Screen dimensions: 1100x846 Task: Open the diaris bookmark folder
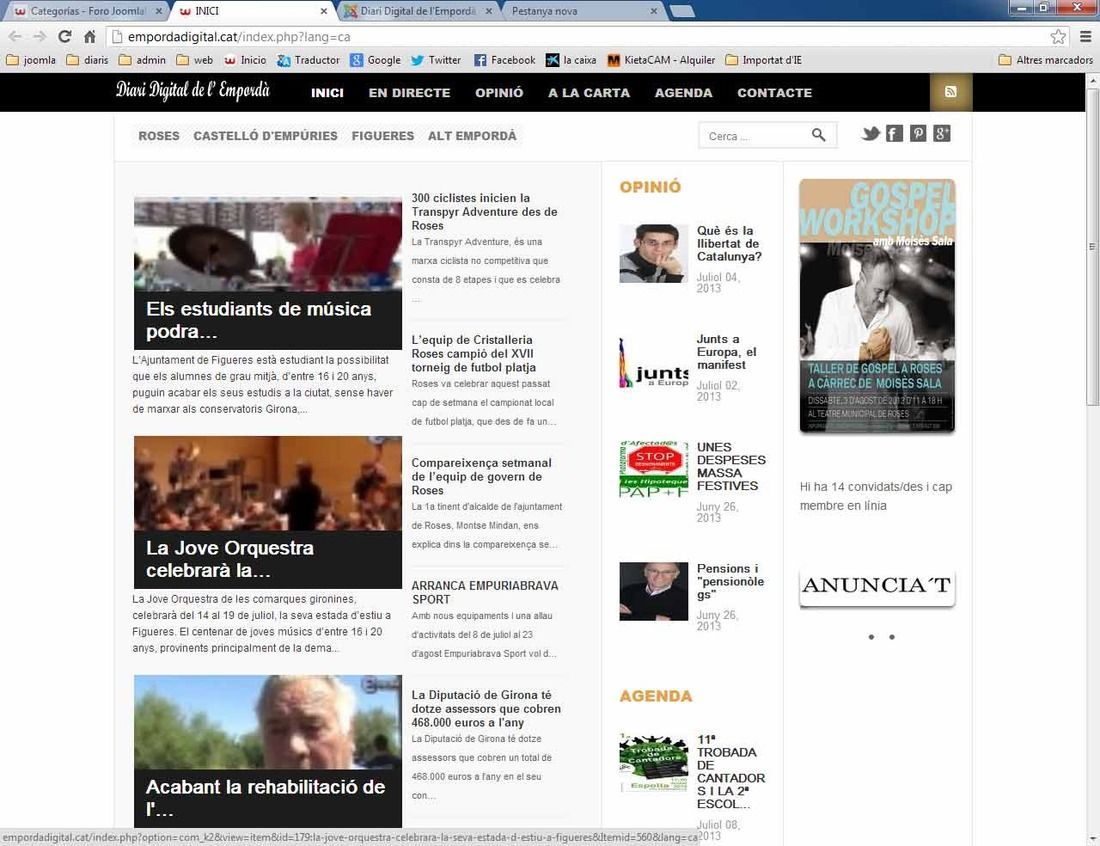[88, 60]
